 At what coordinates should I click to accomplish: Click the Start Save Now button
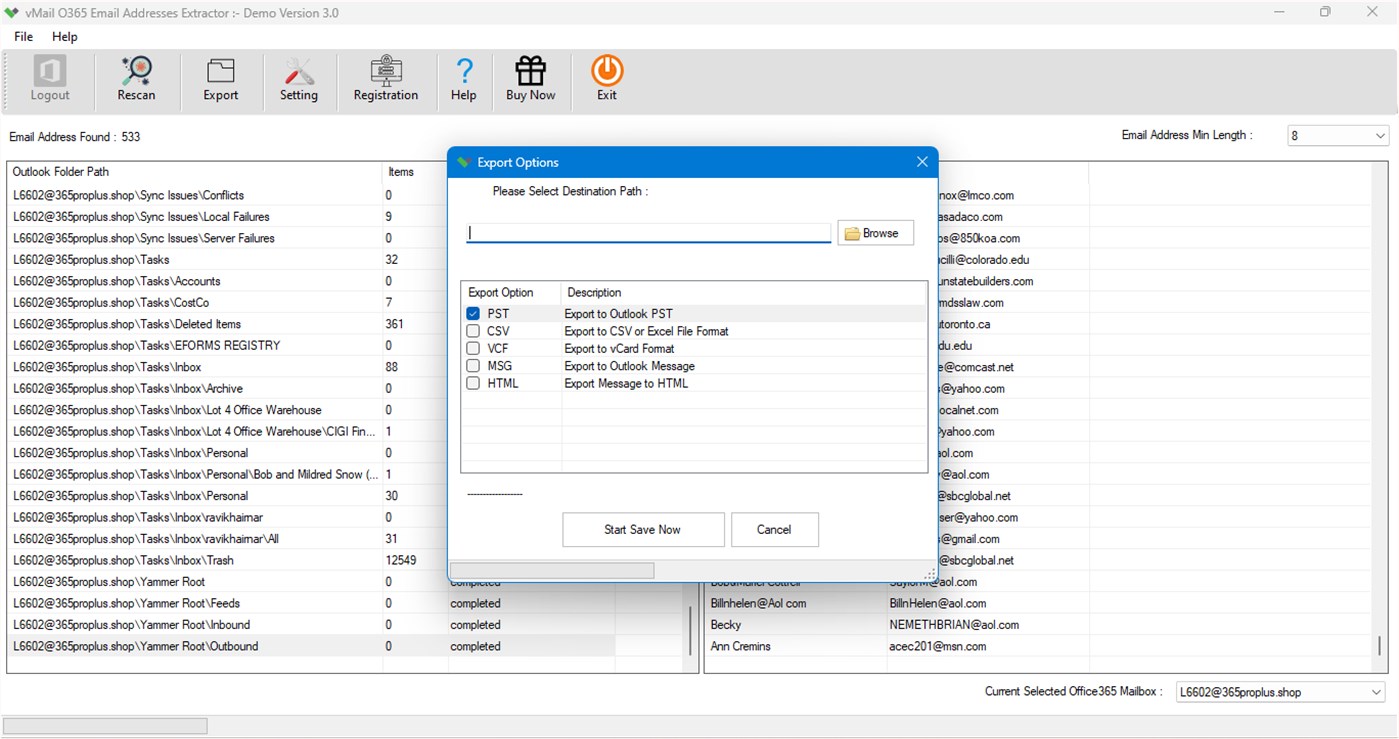pyautogui.click(x=643, y=529)
